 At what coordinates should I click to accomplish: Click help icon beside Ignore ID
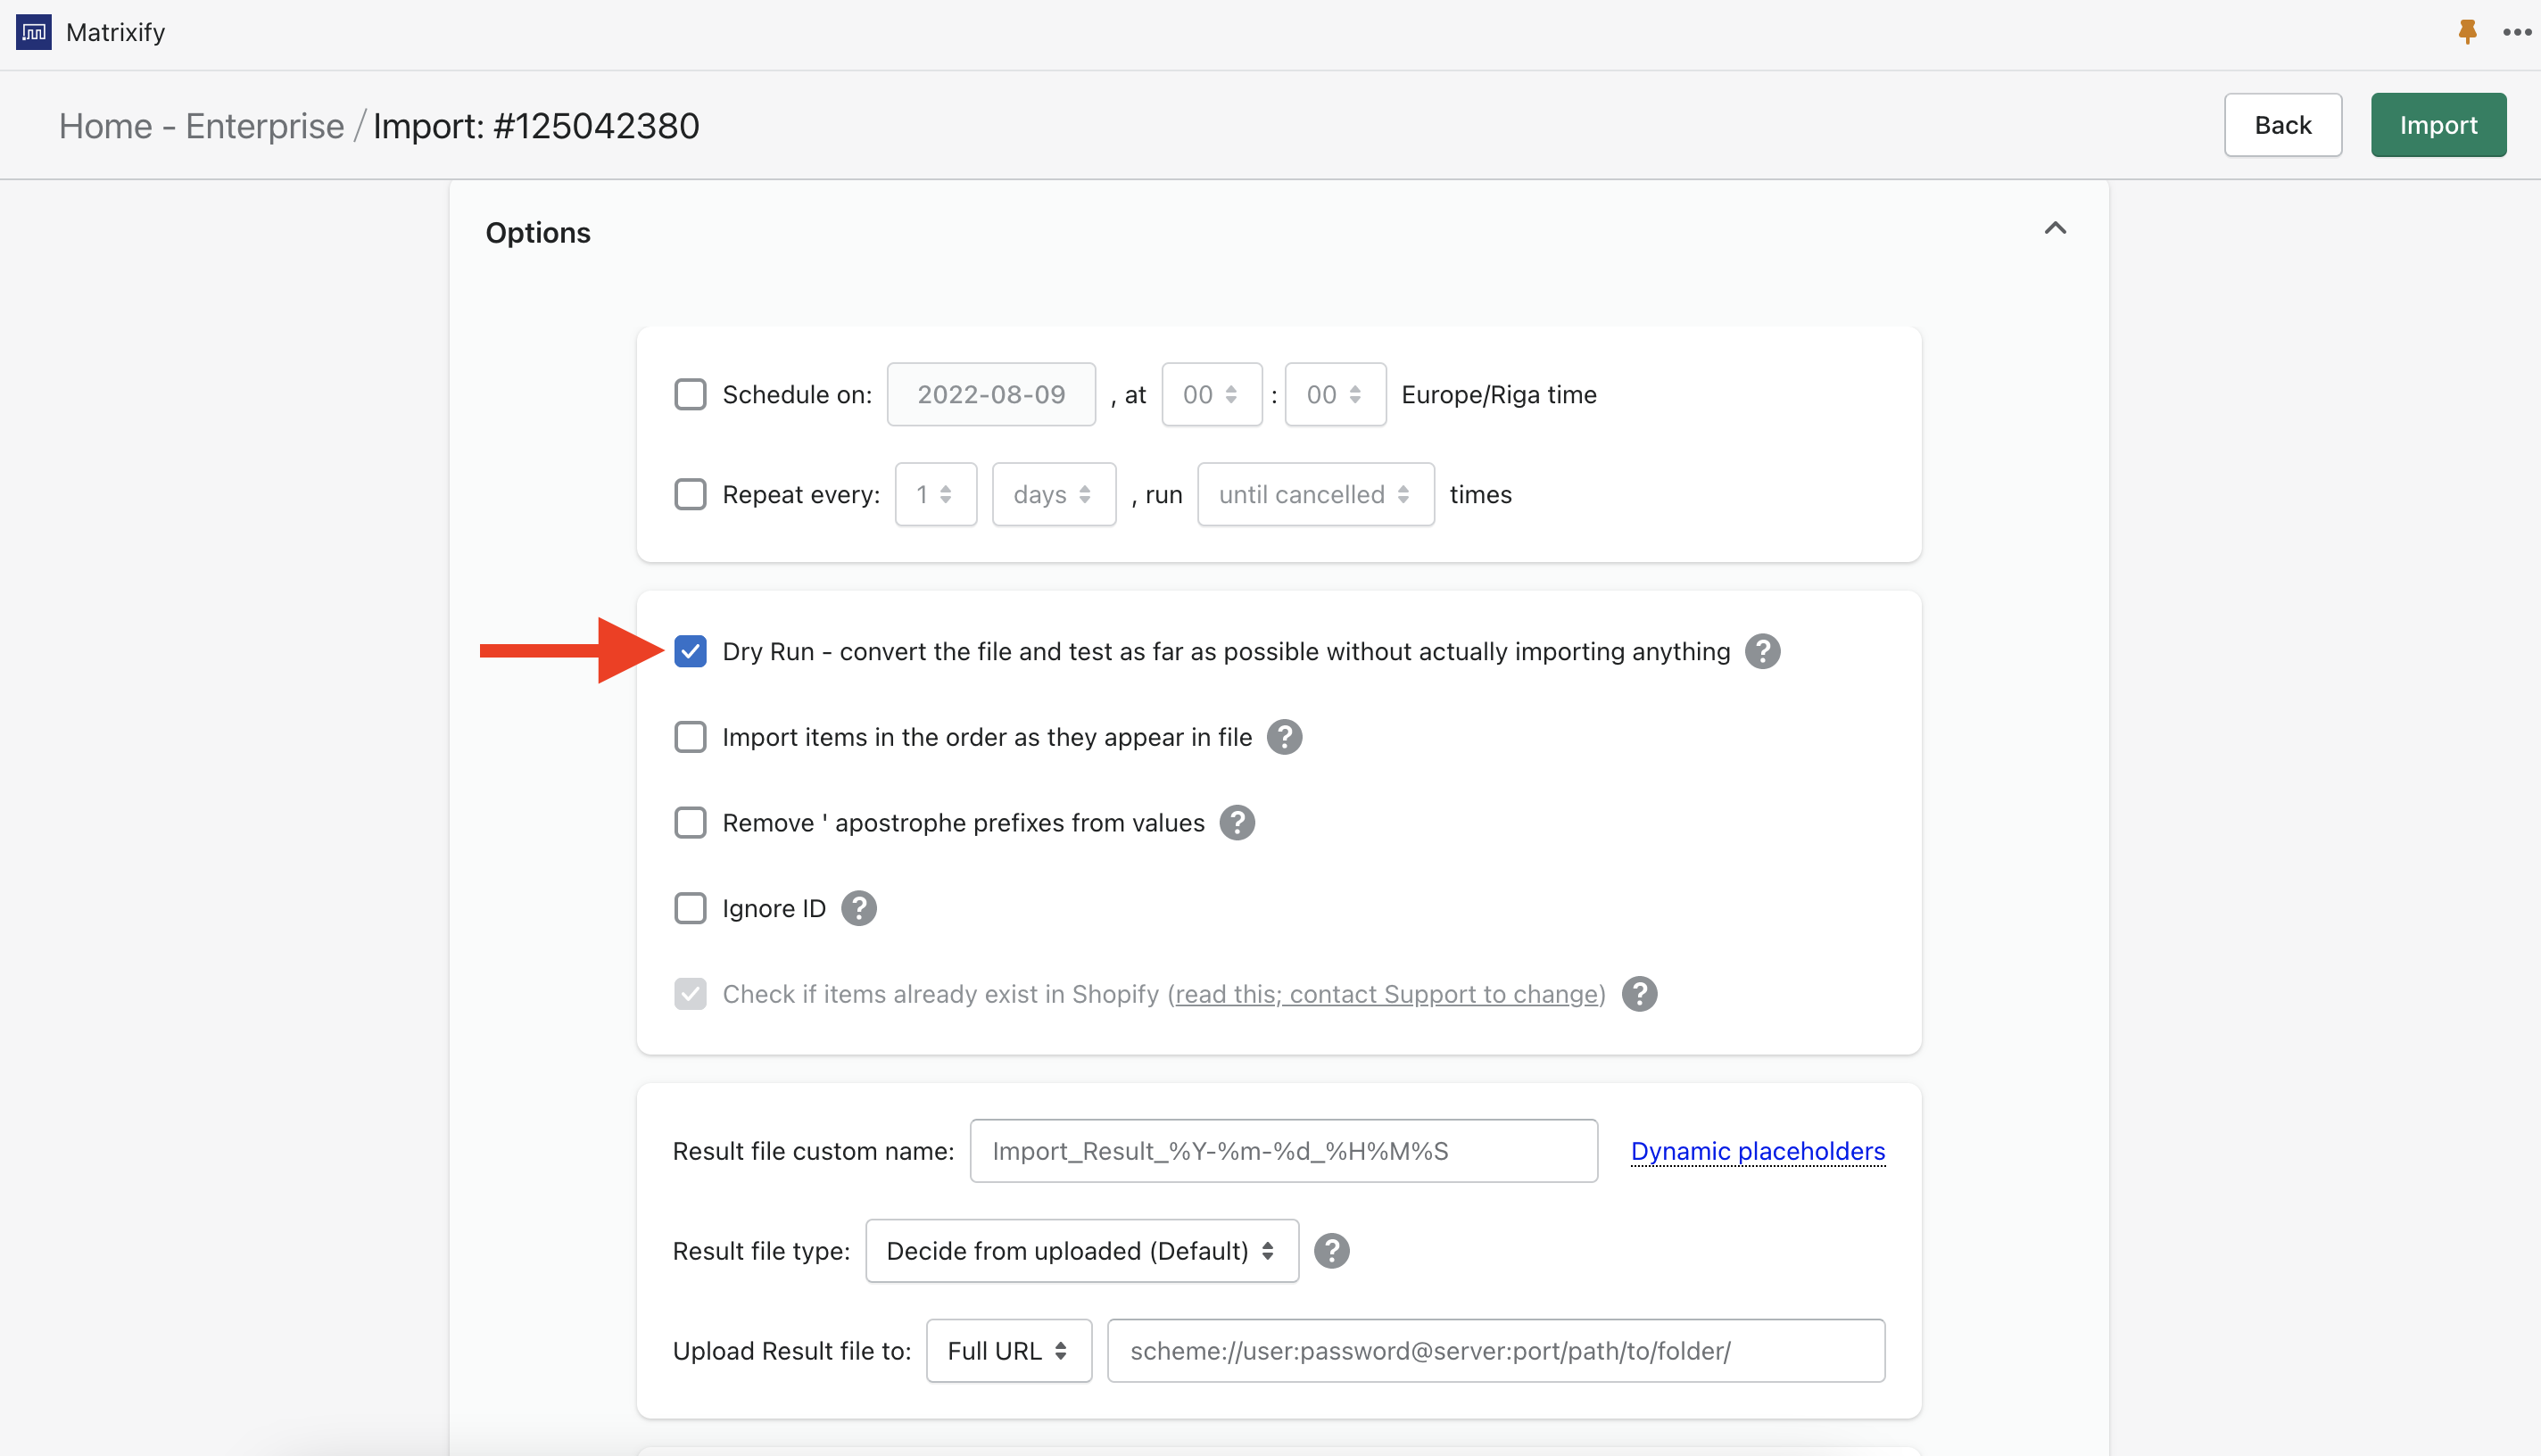(858, 909)
